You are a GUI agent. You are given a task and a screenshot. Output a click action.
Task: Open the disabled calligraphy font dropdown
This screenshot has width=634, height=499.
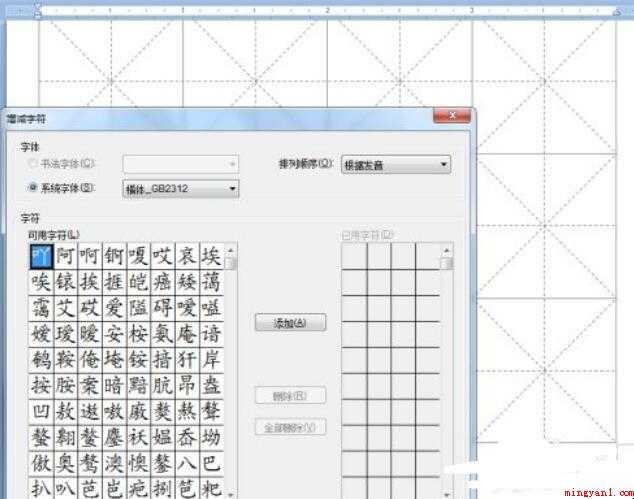[x=181, y=164]
